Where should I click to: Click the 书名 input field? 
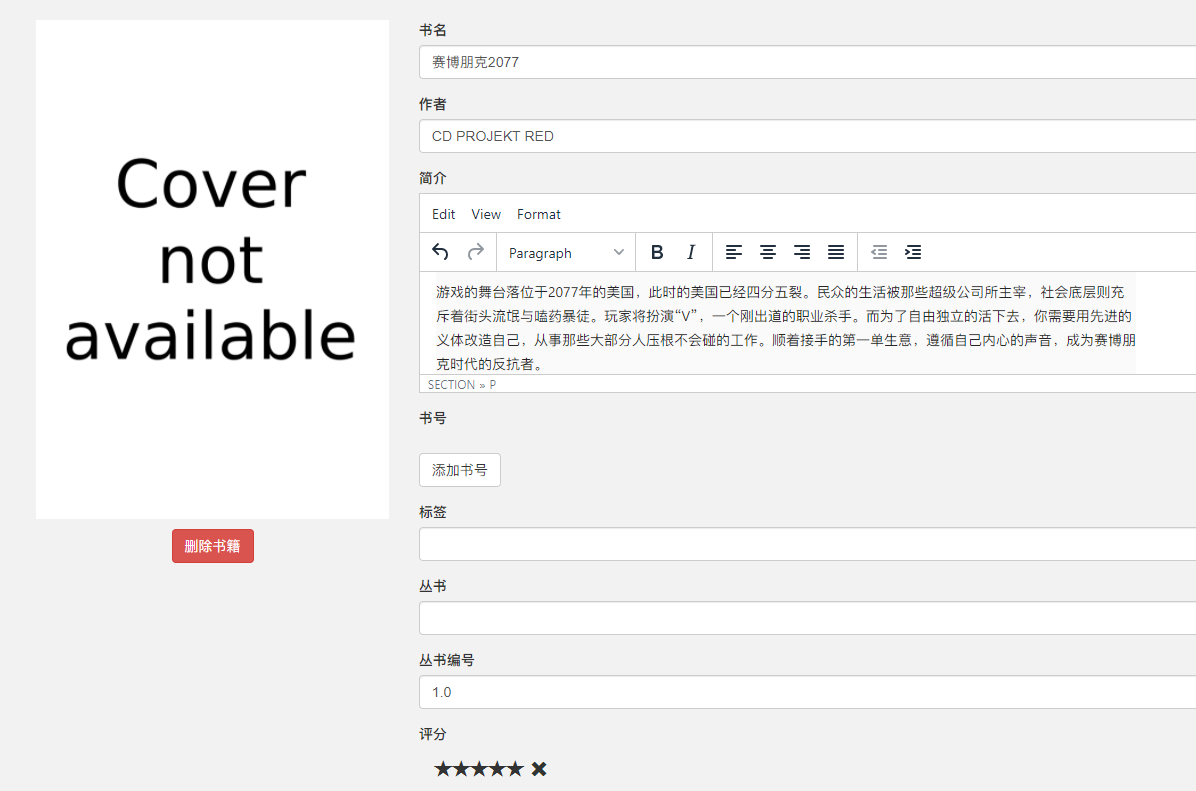(x=807, y=62)
